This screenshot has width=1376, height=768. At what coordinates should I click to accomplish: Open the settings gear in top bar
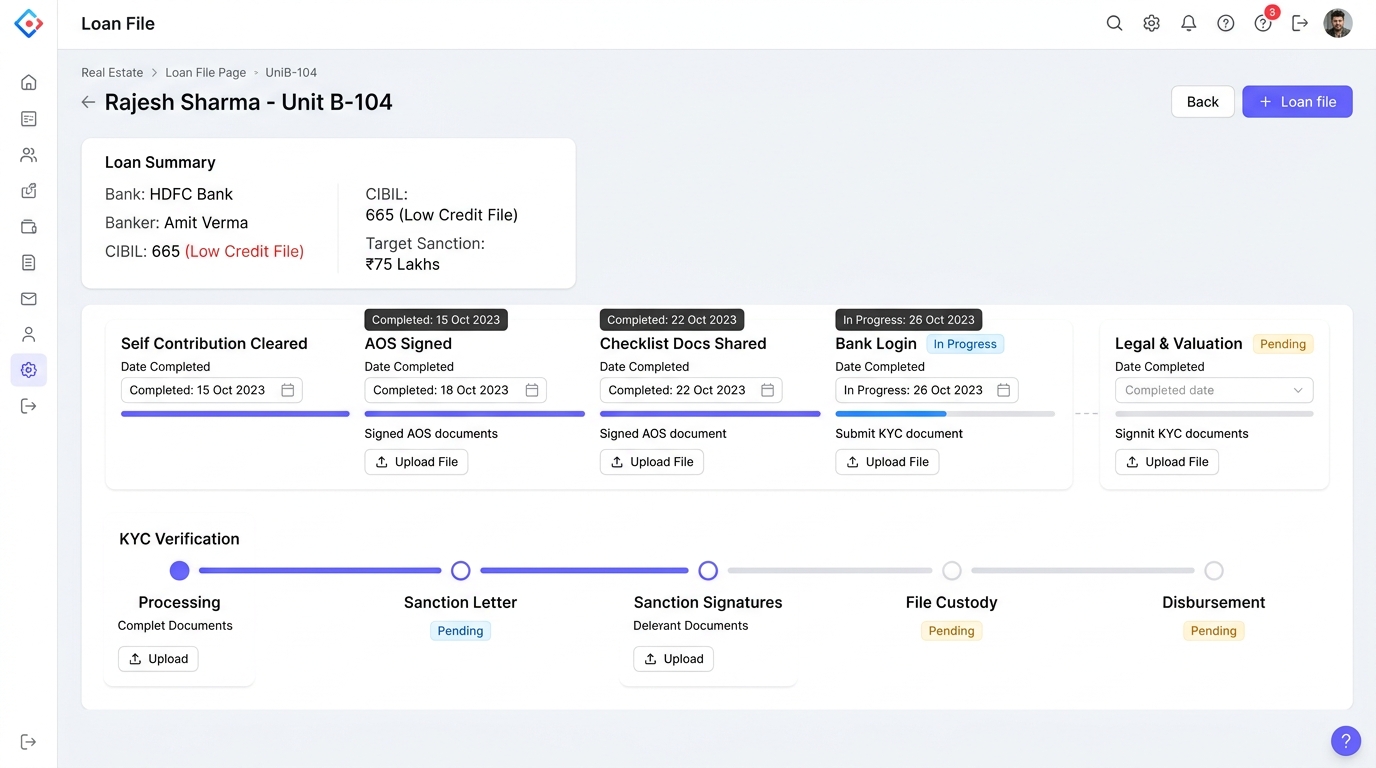tap(1151, 23)
